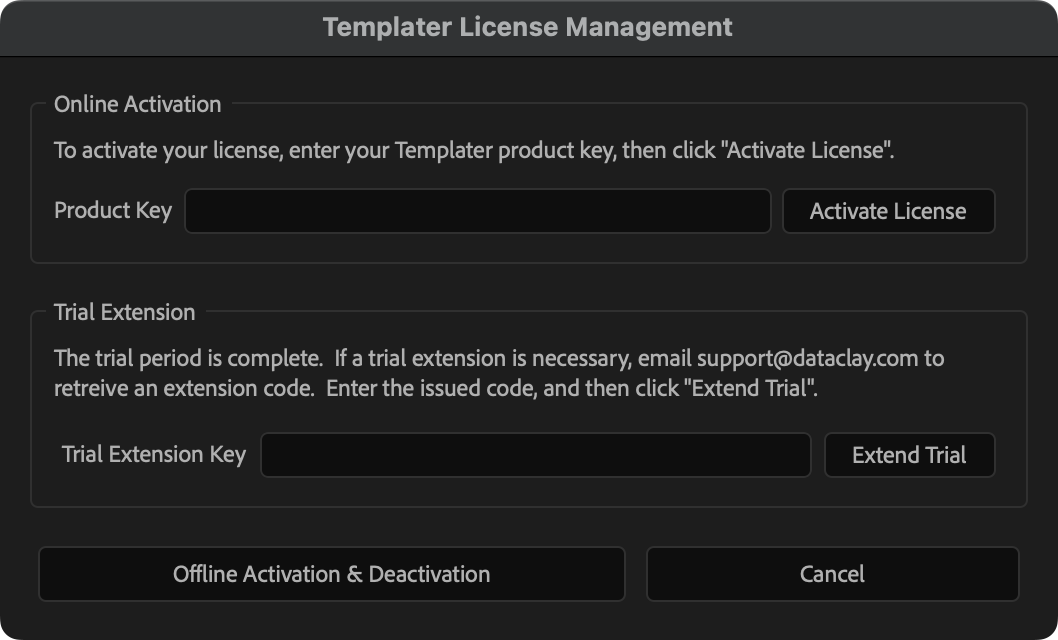Click "Enter the issued code" instruction sentence
The image size is (1058, 640).
(x=432, y=389)
